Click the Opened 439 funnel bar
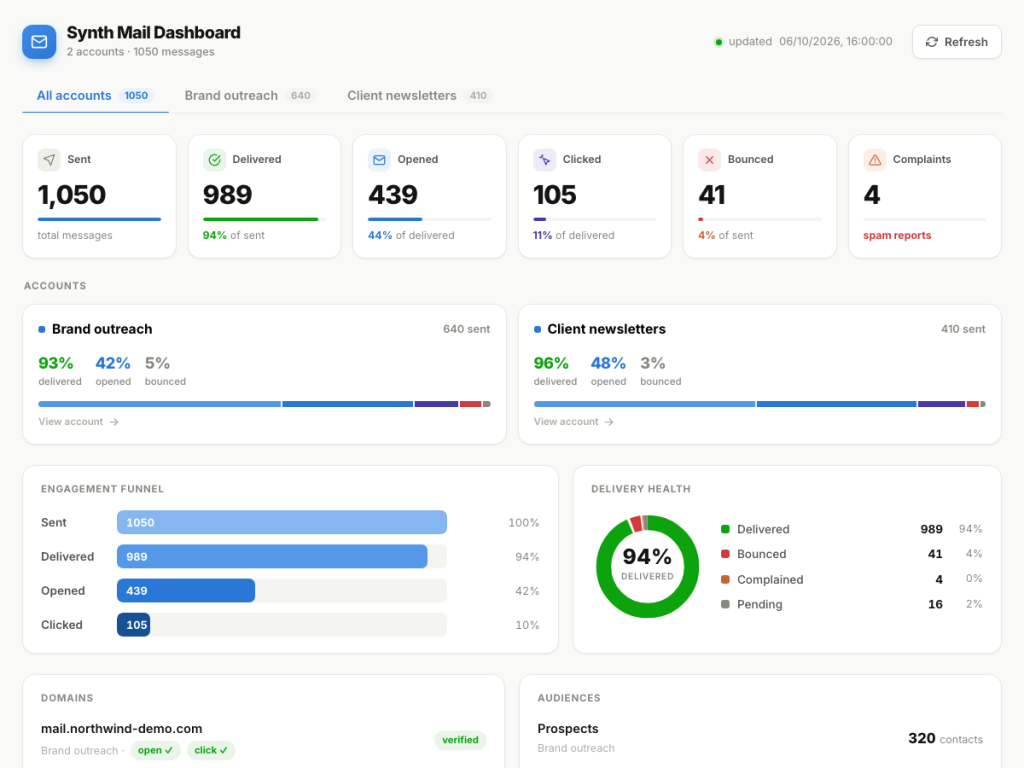The width and height of the screenshot is (1024, 768). tap(185, 590)
